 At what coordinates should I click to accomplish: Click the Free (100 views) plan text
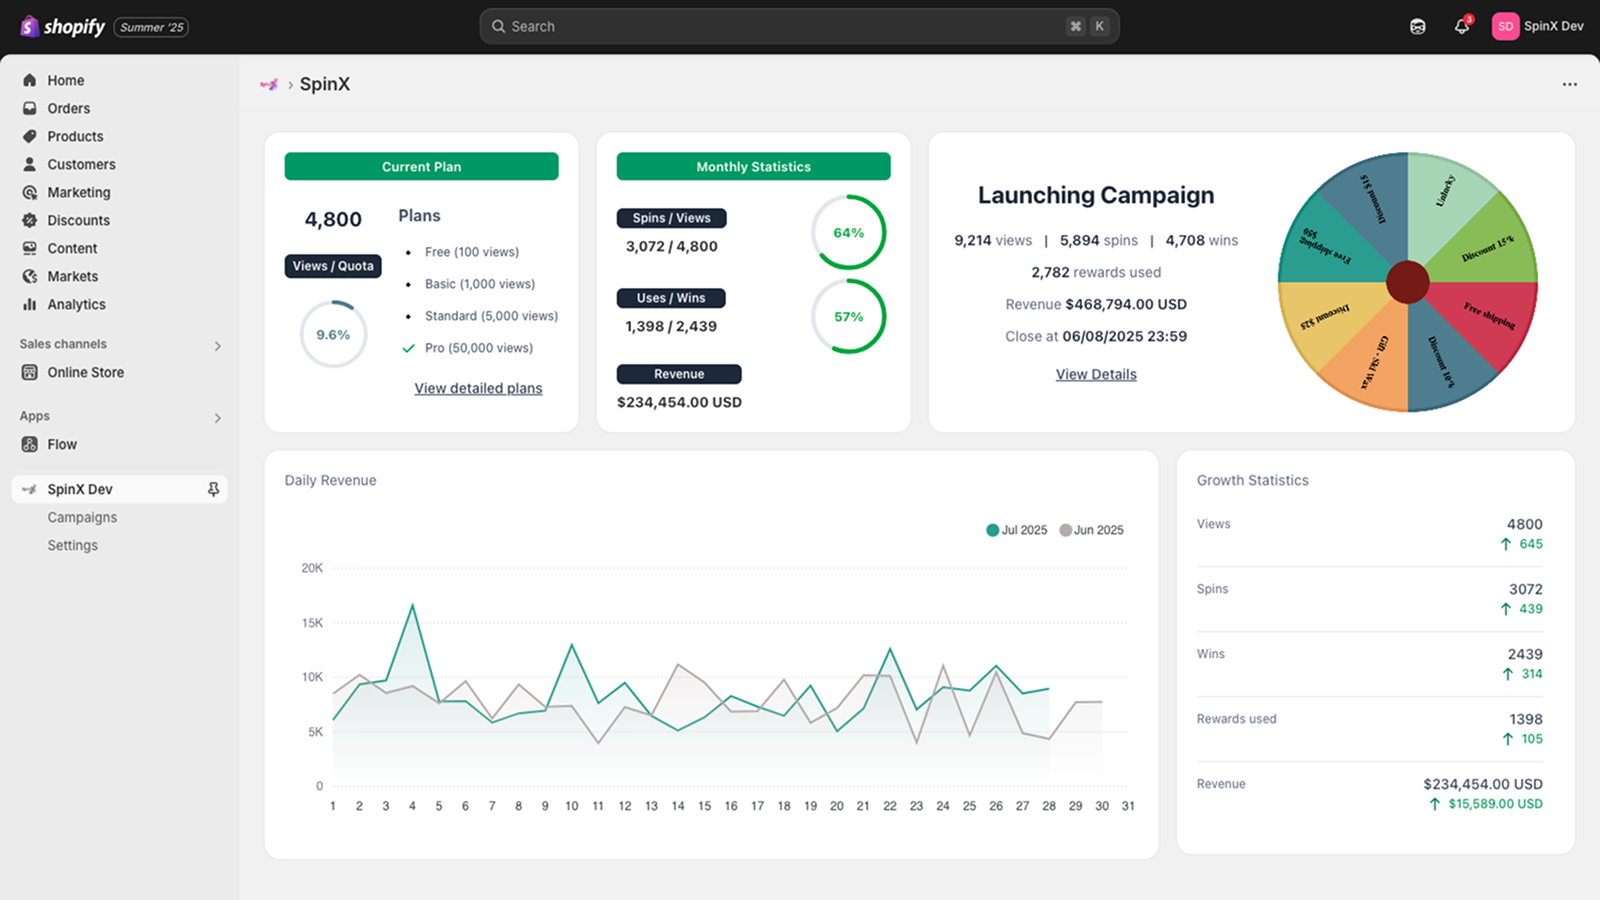click(x=472, y=252)
